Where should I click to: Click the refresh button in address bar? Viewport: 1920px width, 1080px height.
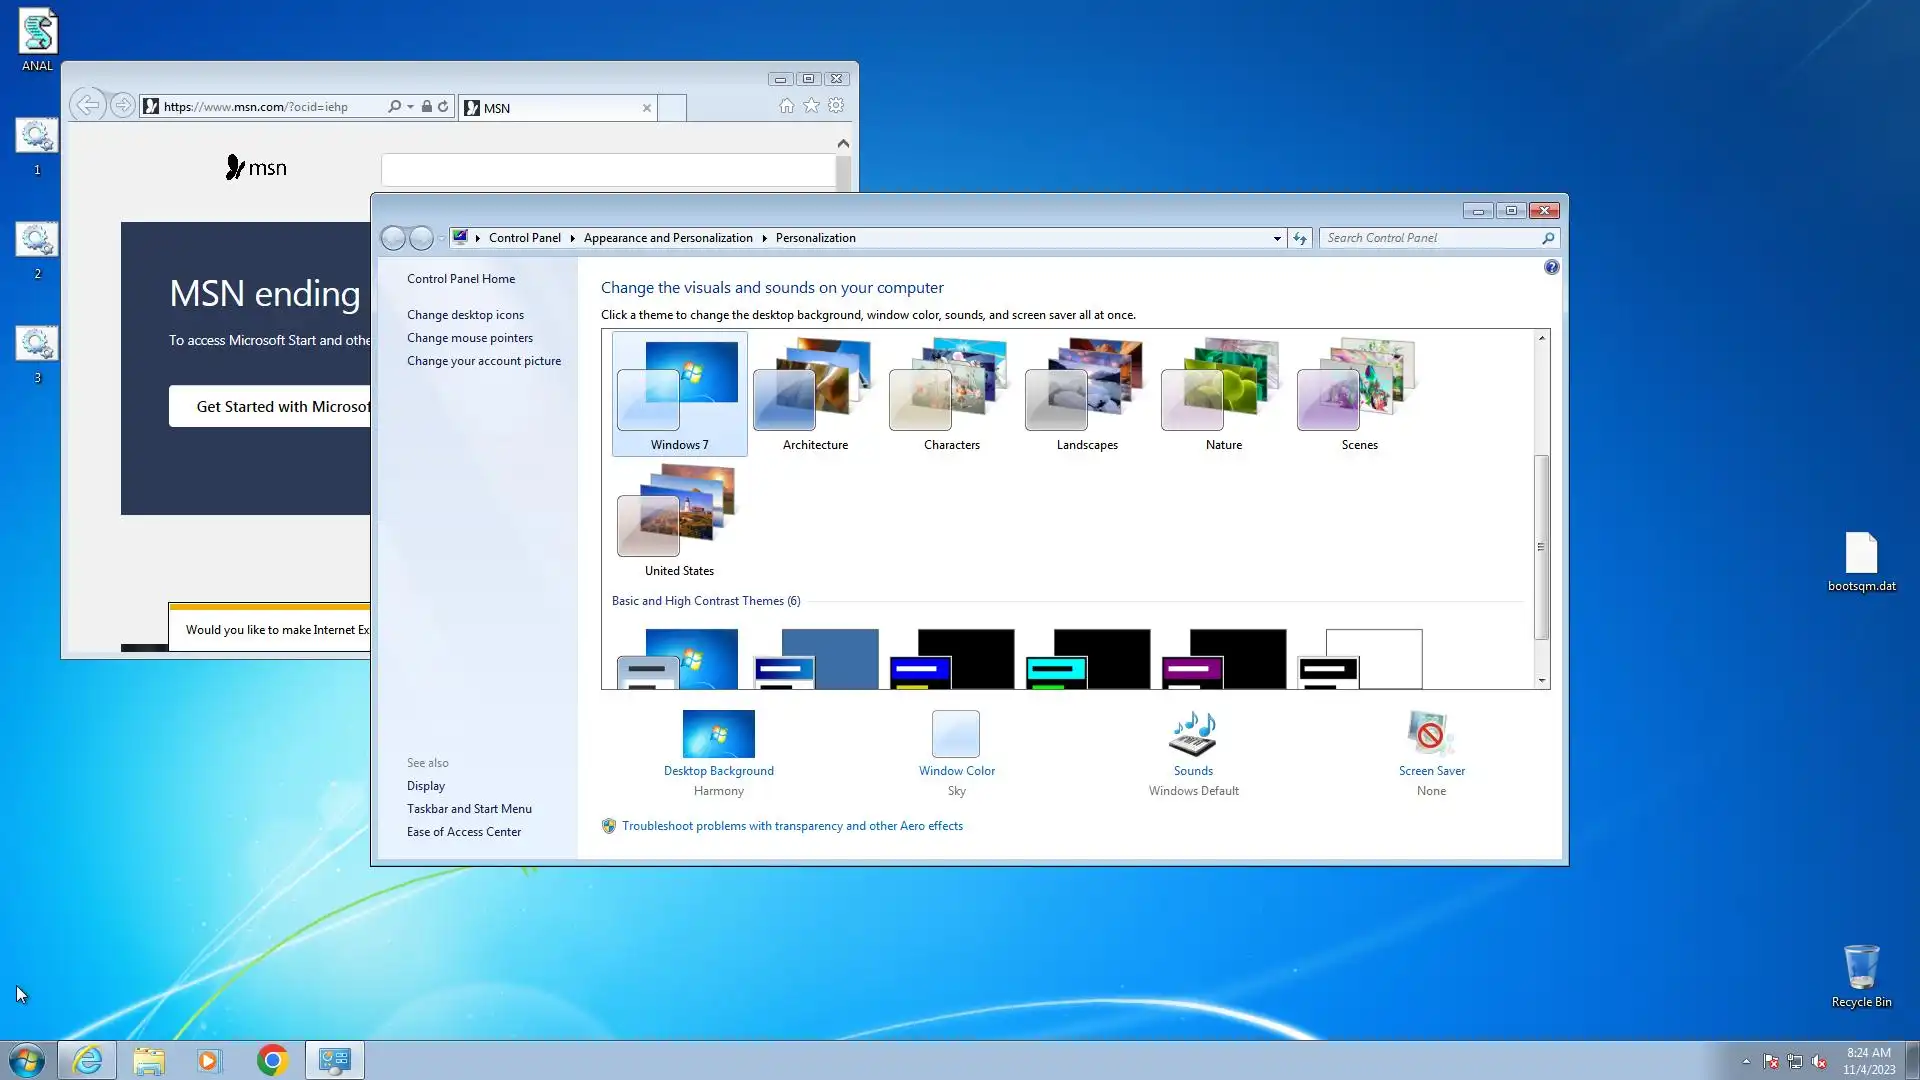pos(1299,238)
